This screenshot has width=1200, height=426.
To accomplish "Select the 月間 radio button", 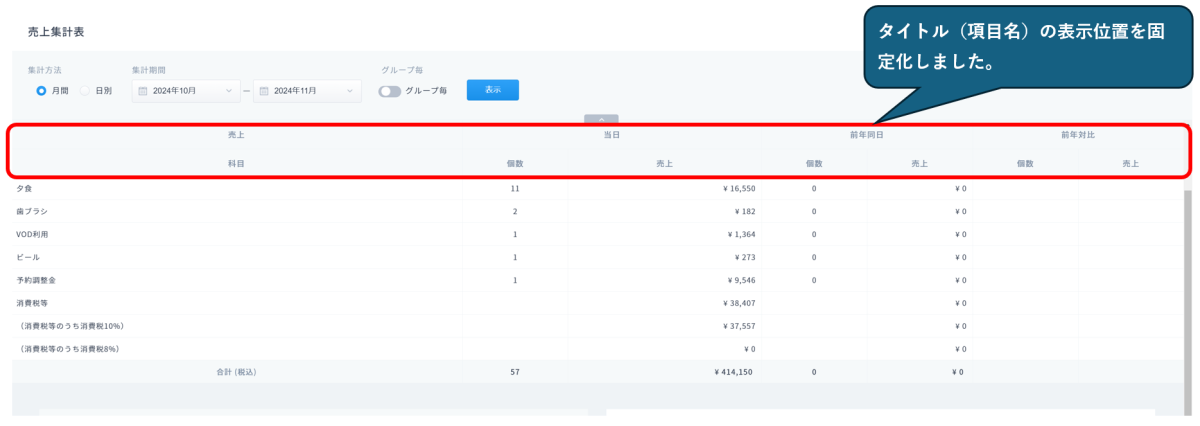I will tap(42, 91).
